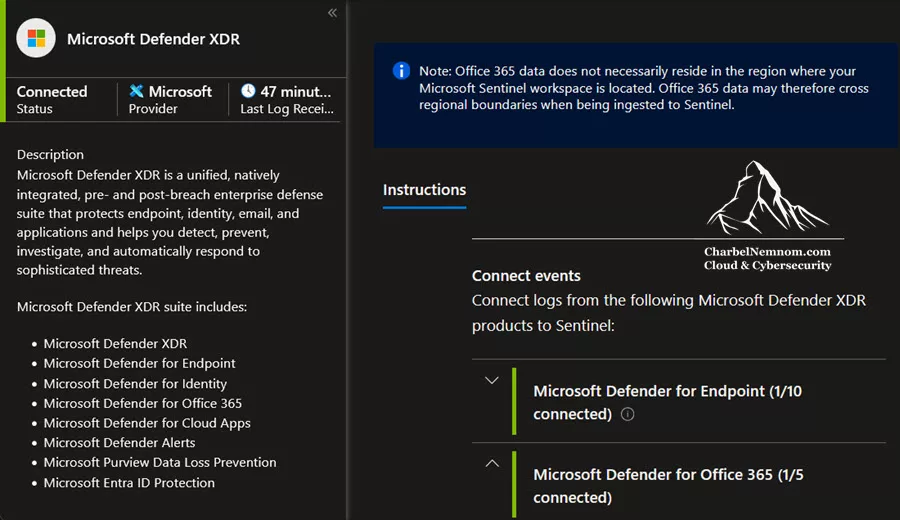Expand the Microsoft Defender for Endpoint section

coord(491,380)
